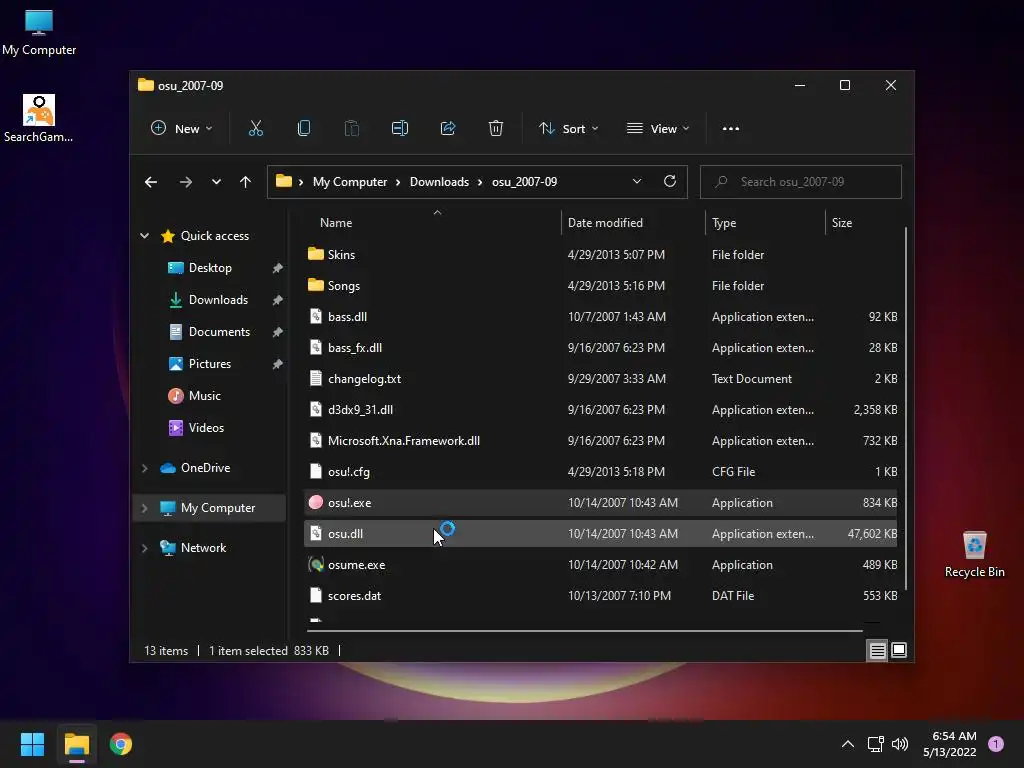Open the notification badge in the taskbar
Viewport: 1024px width, 768px height.
(996, 743)
